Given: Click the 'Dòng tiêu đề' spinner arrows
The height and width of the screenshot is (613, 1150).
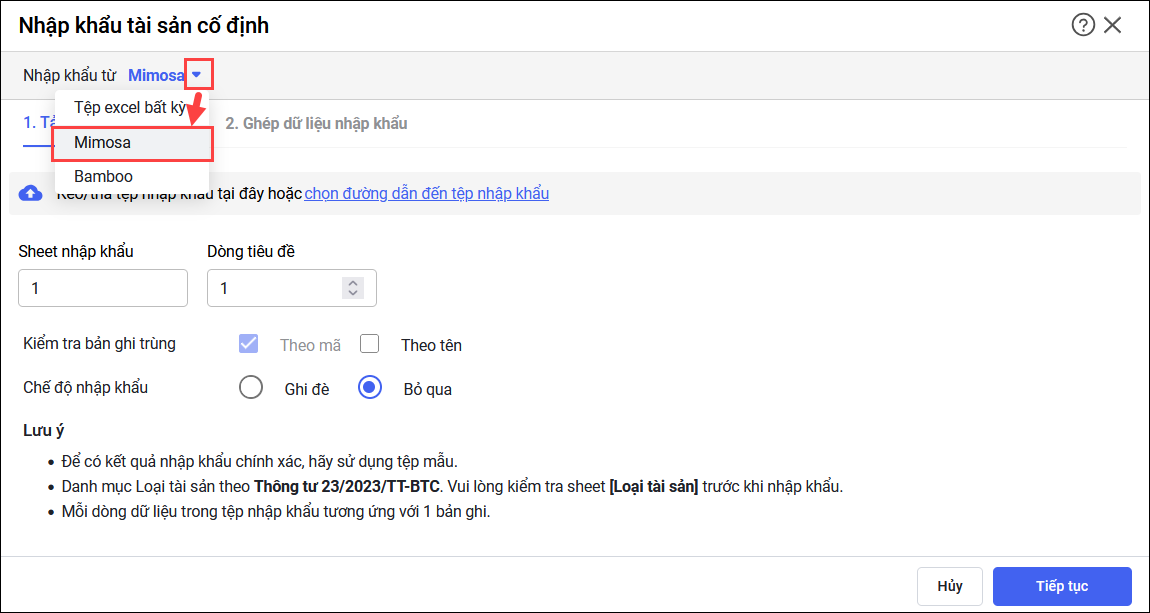Looking at the screenshot, I should click(x=352, y=288).
